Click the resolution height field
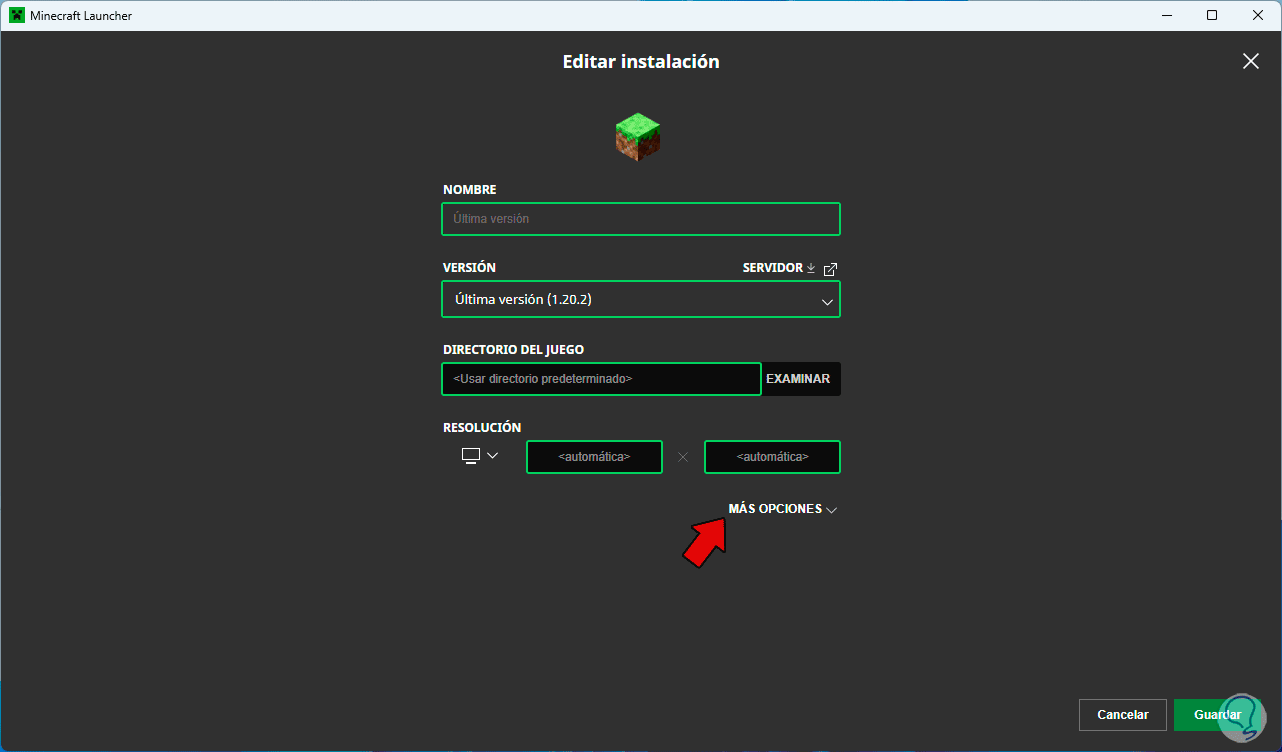The width and height of the screenshot is (1282, 752). tap(772, 457)
